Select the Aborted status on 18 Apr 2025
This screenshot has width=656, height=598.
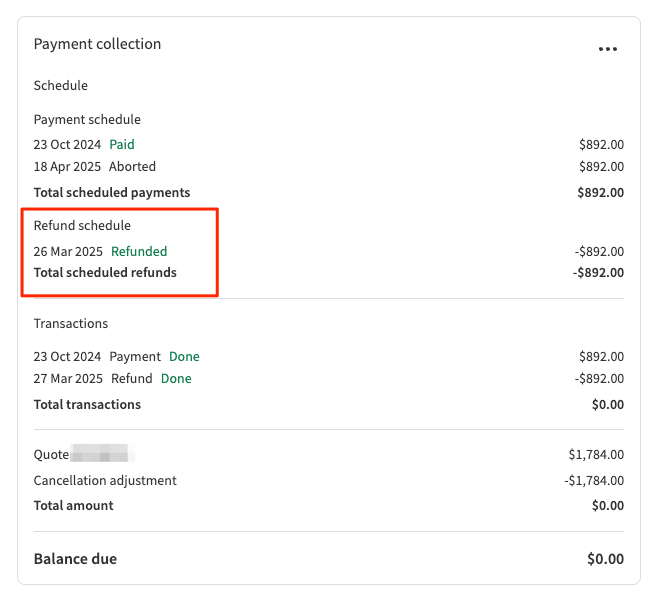[132, 166]
